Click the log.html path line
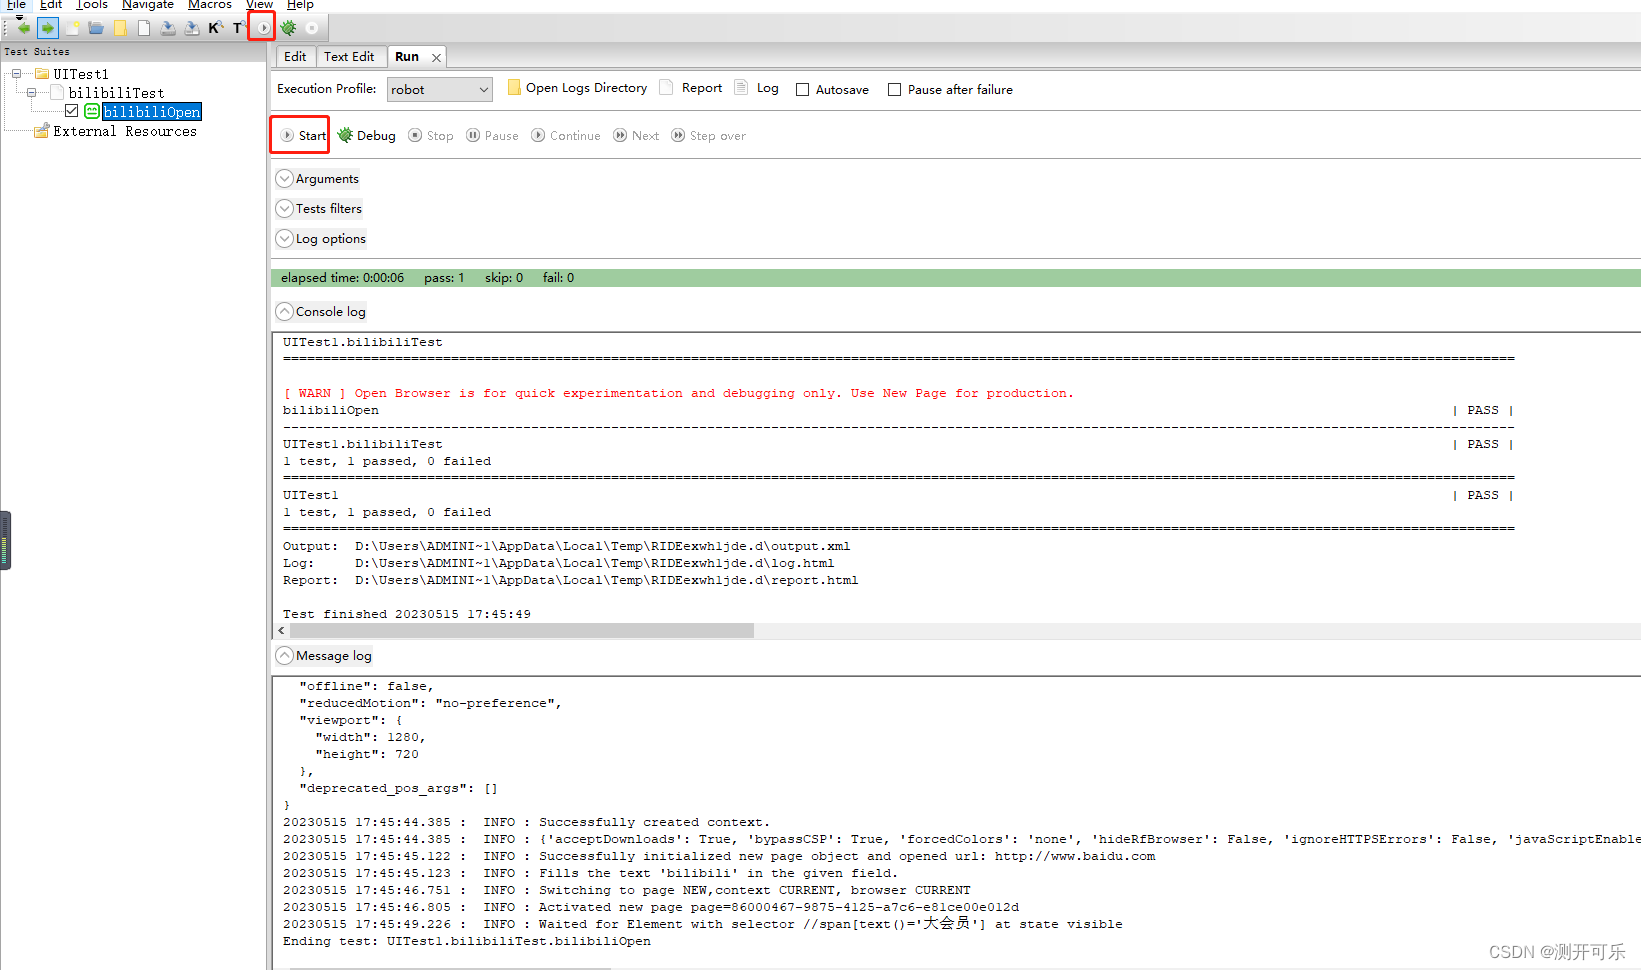Image resolution: width=1641 pixels, height=970 pixels. (x=558, y=563)
